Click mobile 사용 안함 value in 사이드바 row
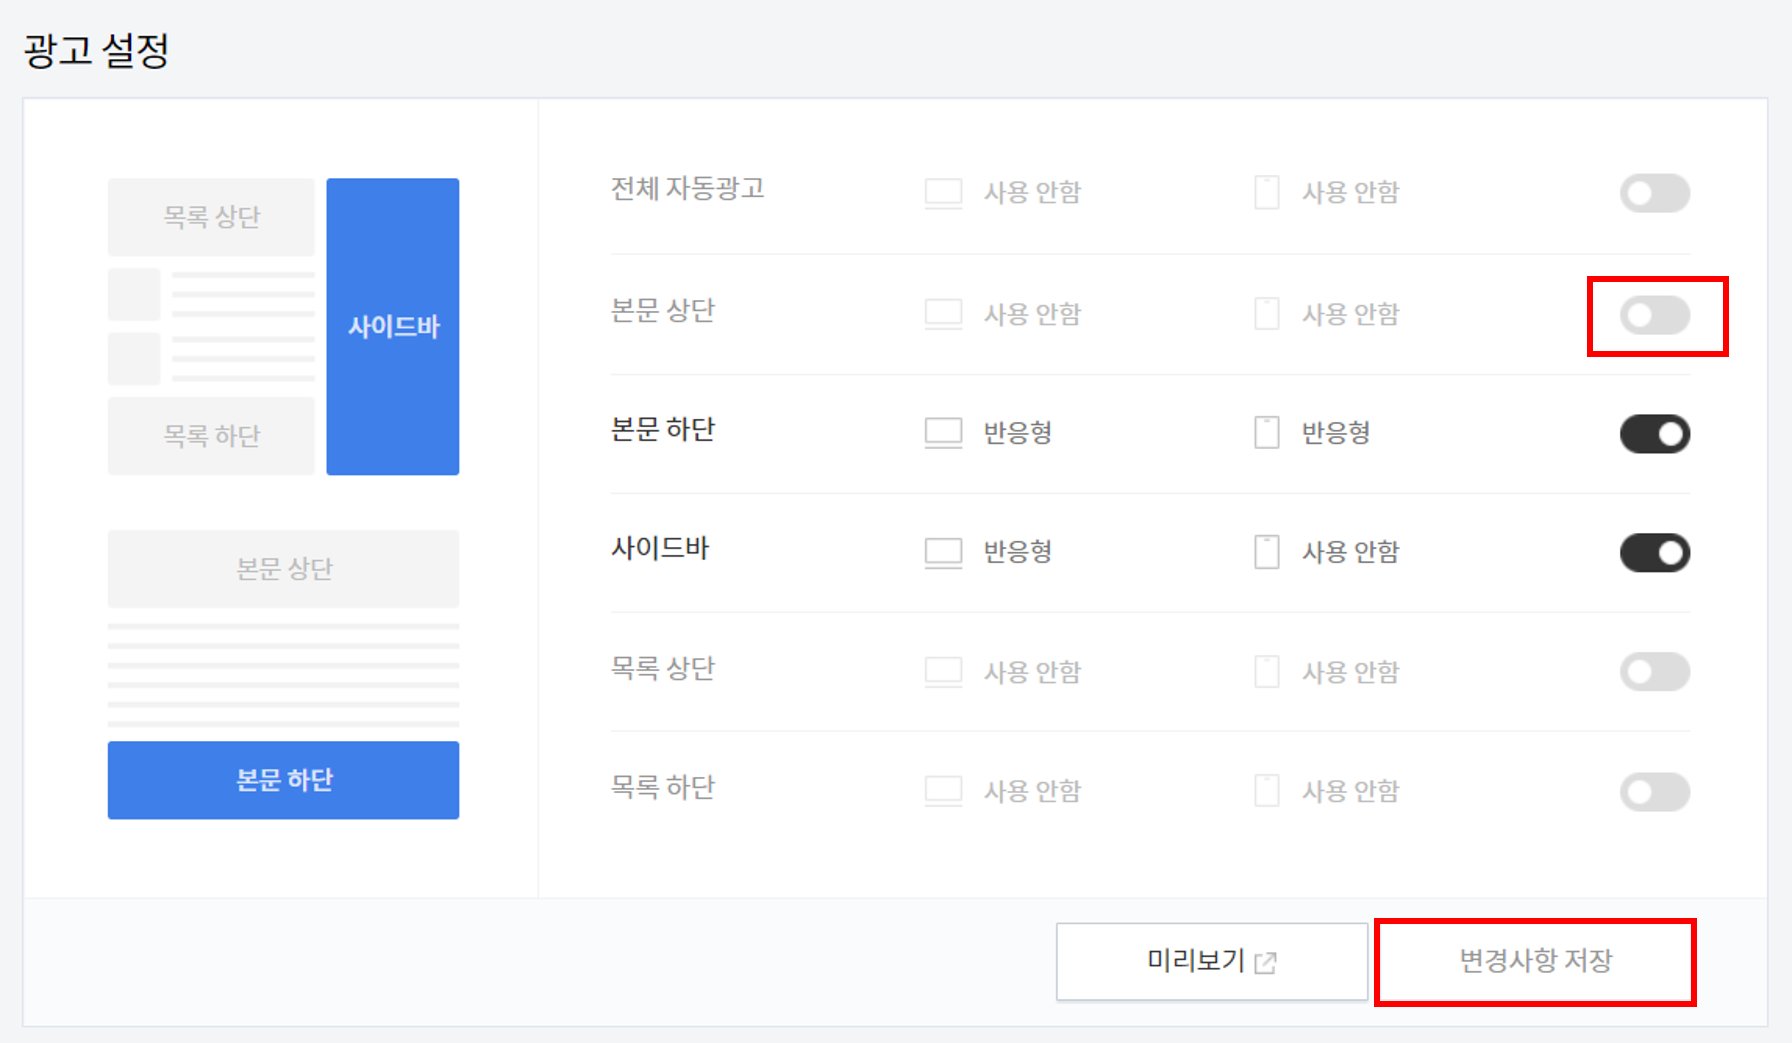 pyautogui.click(x=1351, y=552)
